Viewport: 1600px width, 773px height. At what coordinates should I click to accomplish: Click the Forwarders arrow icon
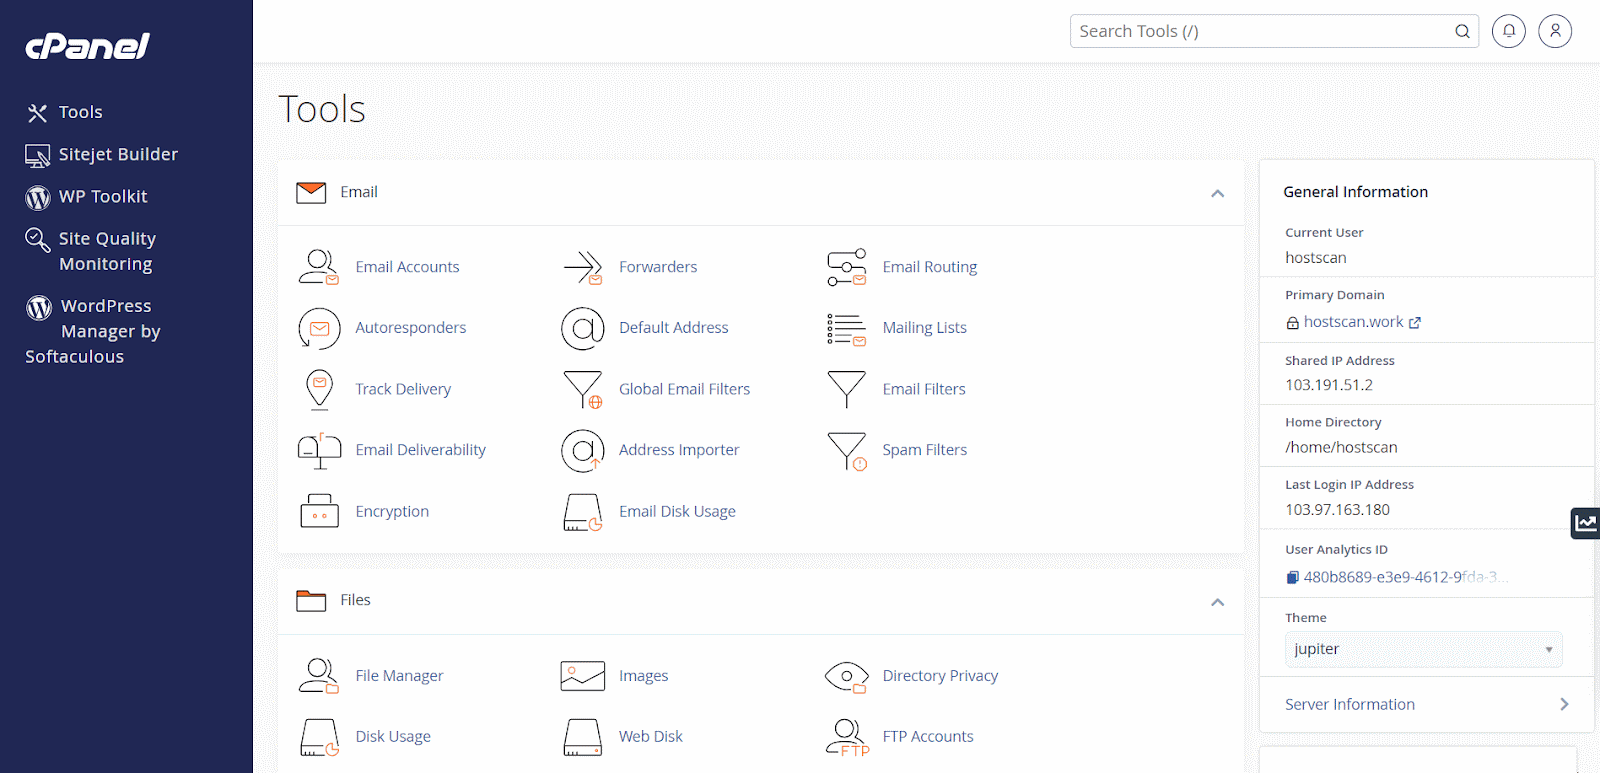tap(583, 267)
